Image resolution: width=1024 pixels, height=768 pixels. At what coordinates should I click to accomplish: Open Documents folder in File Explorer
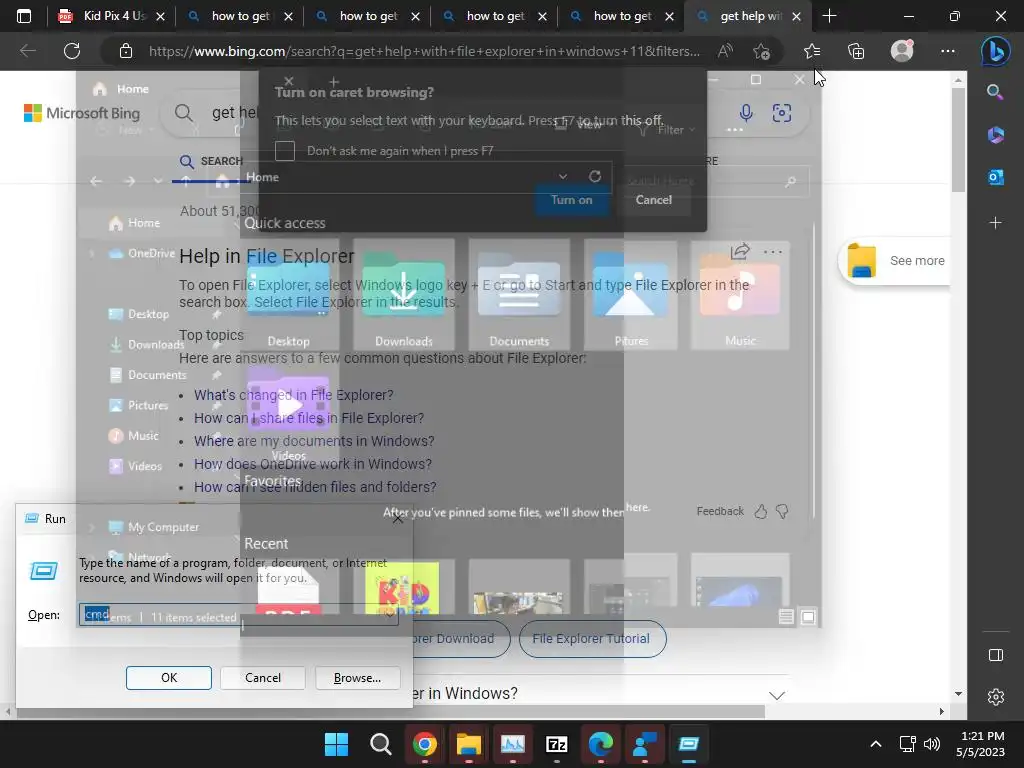pos(519,294)
